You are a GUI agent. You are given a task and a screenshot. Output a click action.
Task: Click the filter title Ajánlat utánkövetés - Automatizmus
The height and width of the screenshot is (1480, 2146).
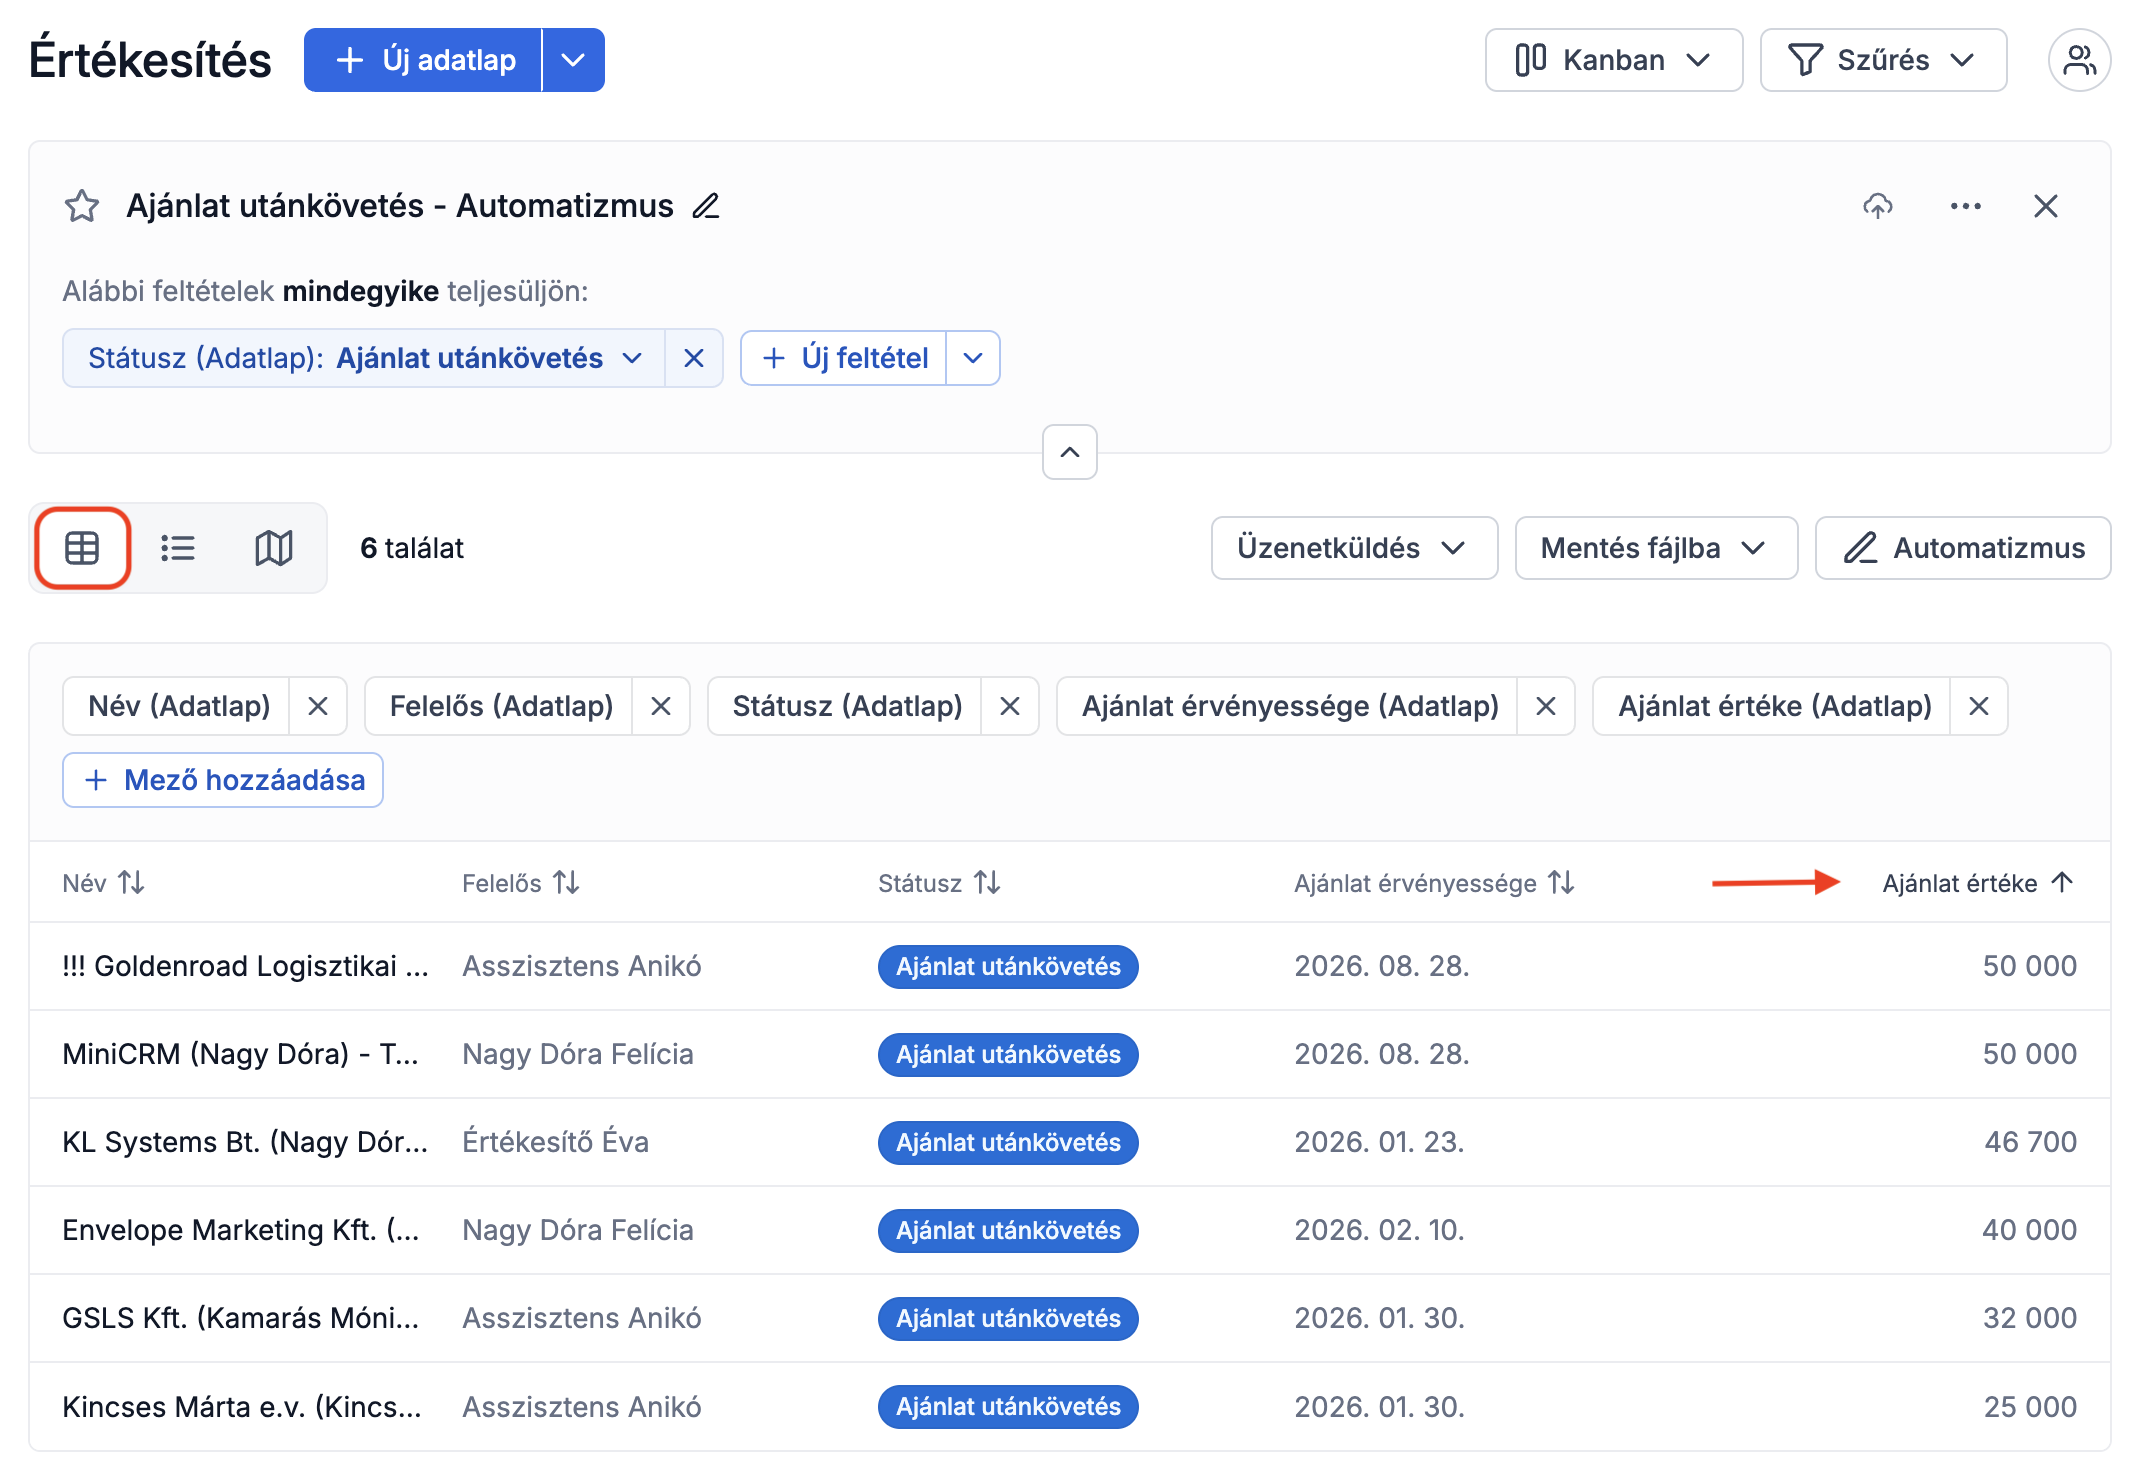coord(400,206)
